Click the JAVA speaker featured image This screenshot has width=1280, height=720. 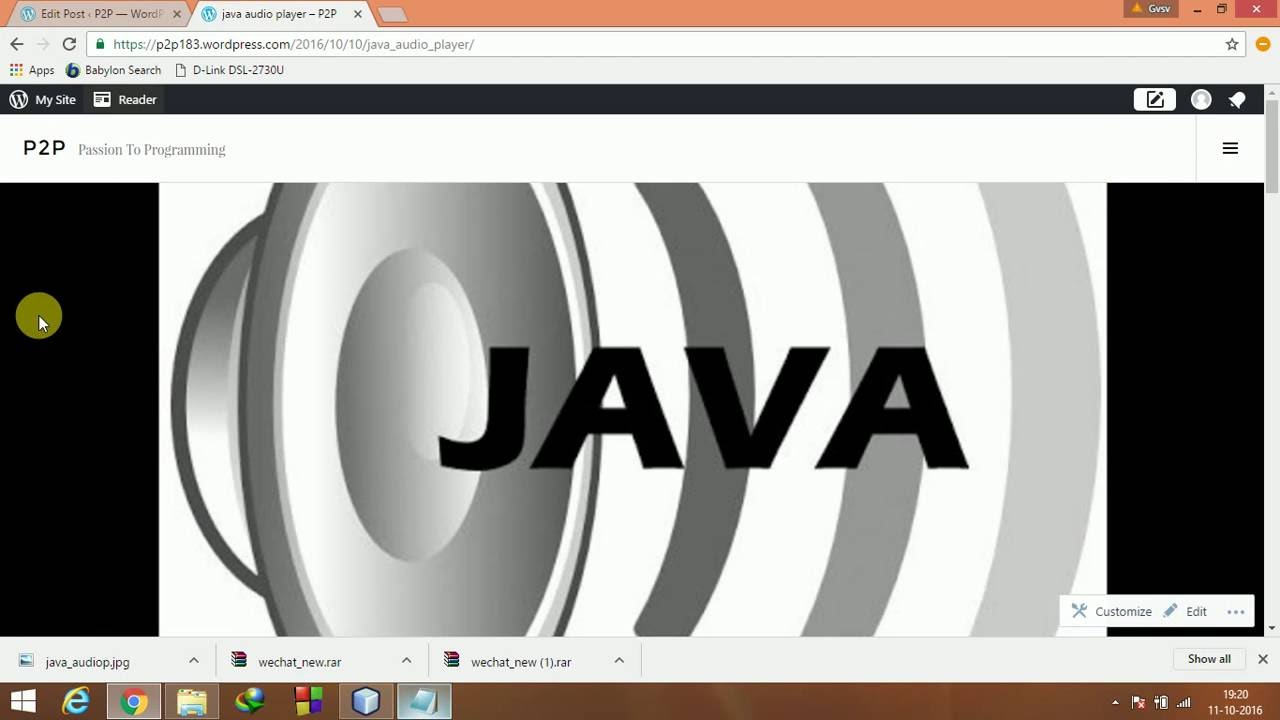633,409
